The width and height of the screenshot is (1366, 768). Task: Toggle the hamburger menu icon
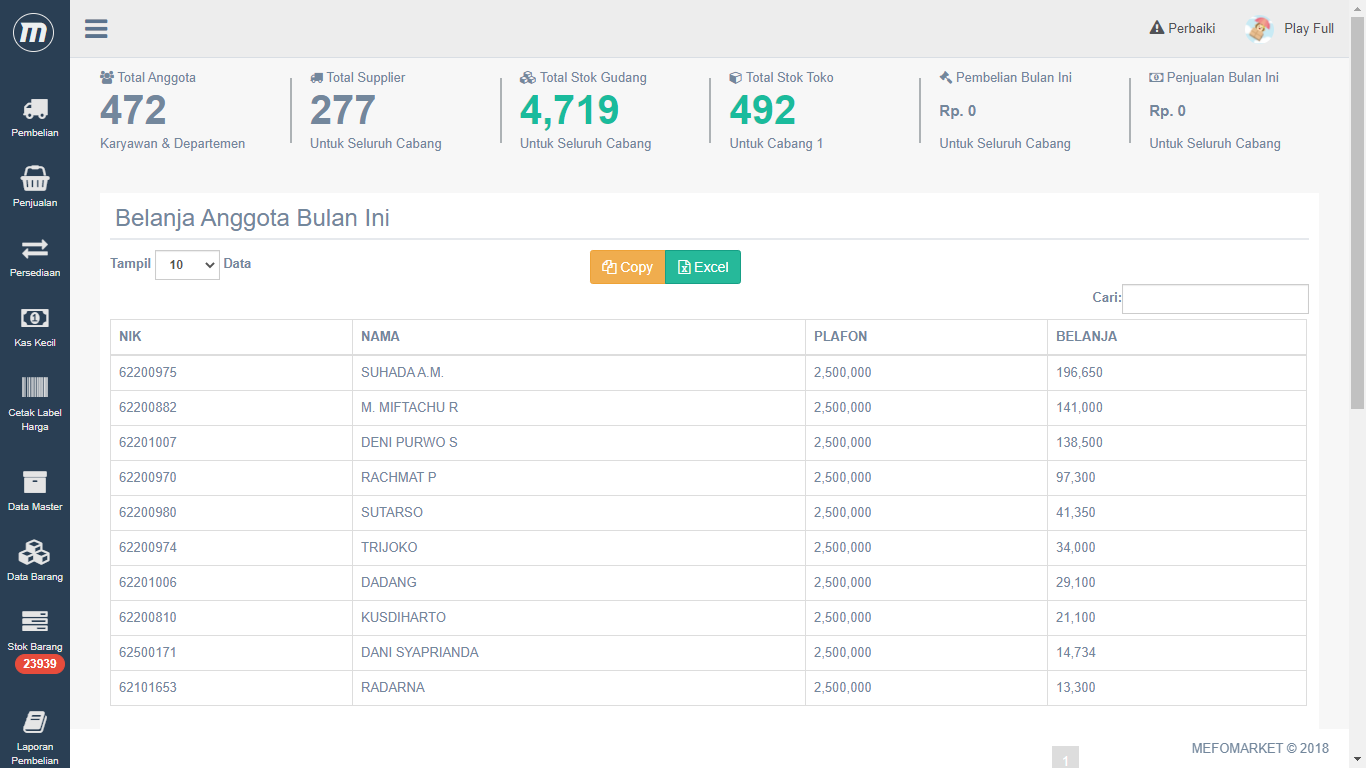(96, 28)
